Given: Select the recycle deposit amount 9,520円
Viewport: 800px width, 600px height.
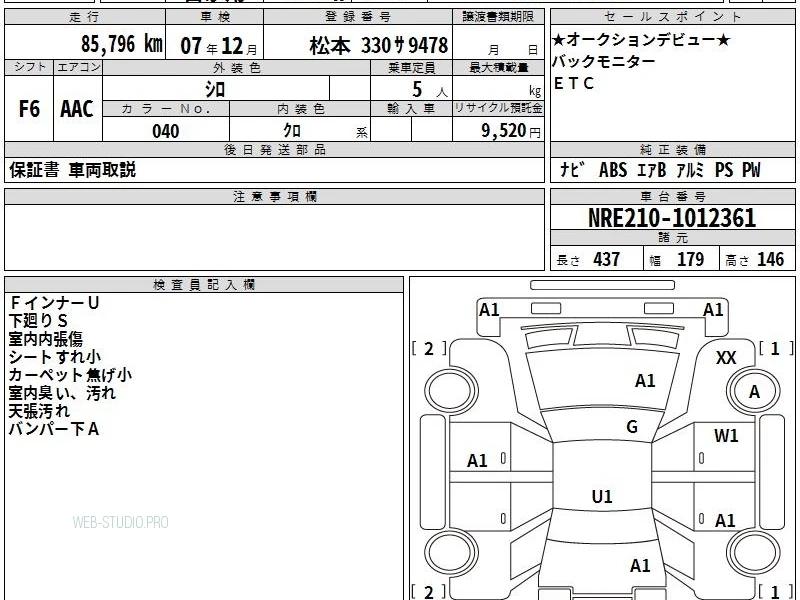Looking at the screenshot, I should click(511, 131).
